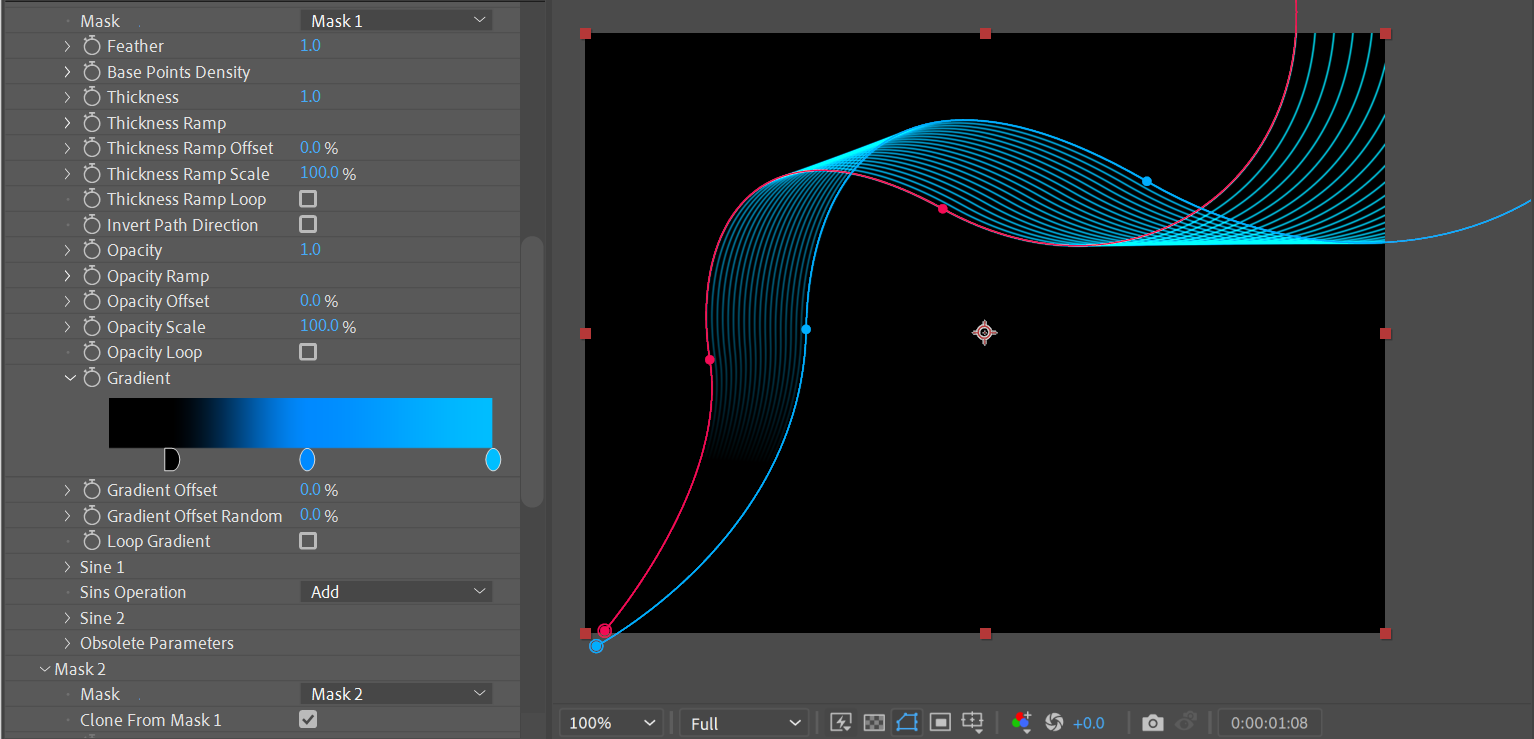Click the Opacity Ramp stopwatch
1534x739 pixels.
(92, 276)
